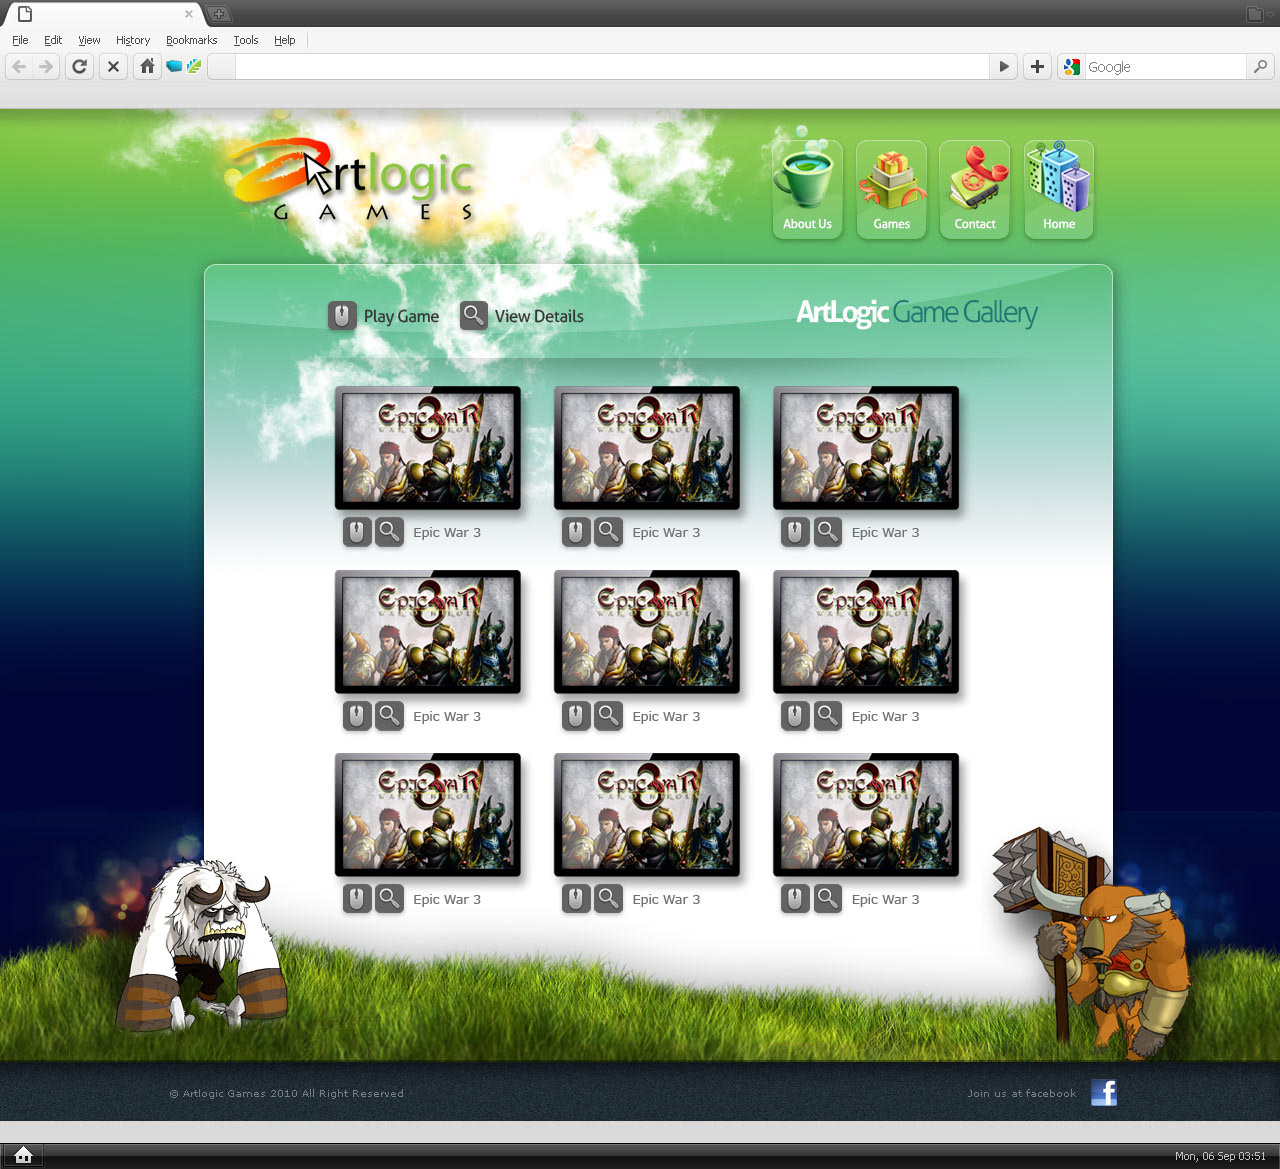Image resolution: width=1280 pixels, height=1169 pixels.
Task: Open the History menu
Action: (133, 40)
